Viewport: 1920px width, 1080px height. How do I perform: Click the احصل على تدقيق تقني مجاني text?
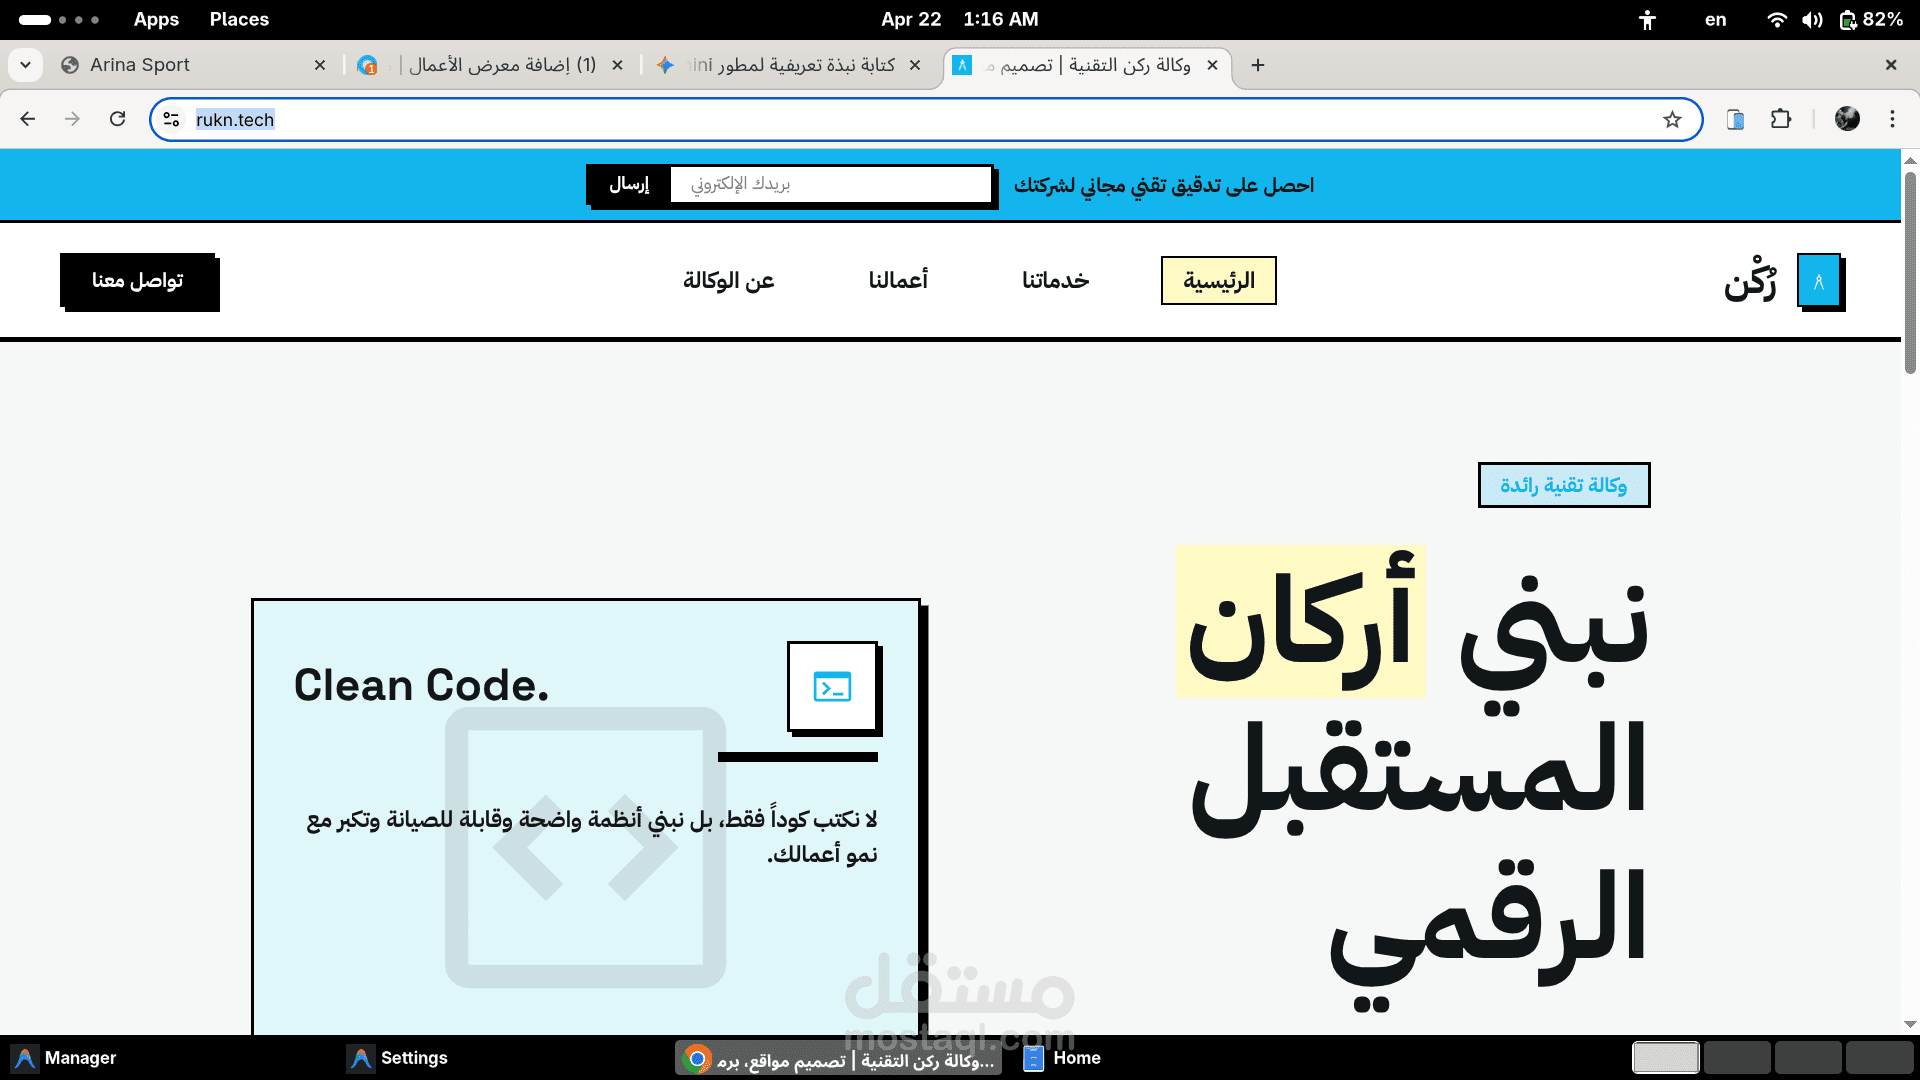pos(1164,185)
